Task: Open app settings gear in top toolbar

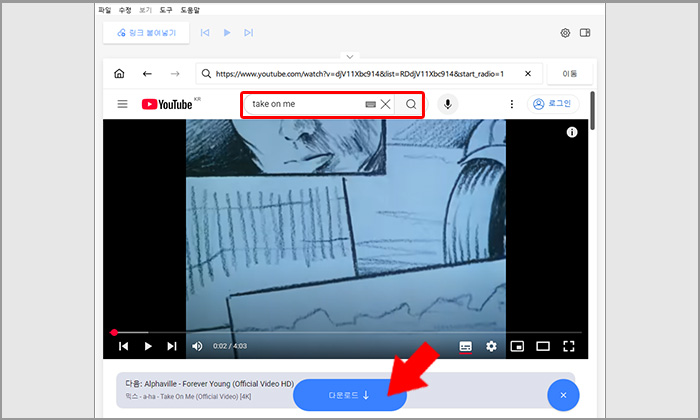Action: pyautogui.click(x=565, y=33)
